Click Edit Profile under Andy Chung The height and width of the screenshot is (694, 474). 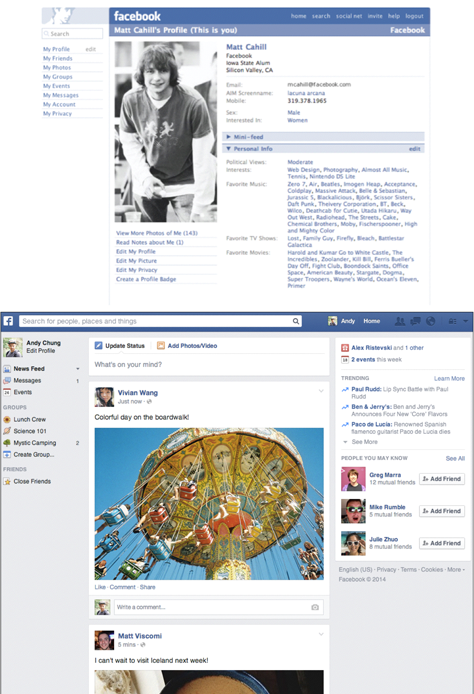pos(40,351)
